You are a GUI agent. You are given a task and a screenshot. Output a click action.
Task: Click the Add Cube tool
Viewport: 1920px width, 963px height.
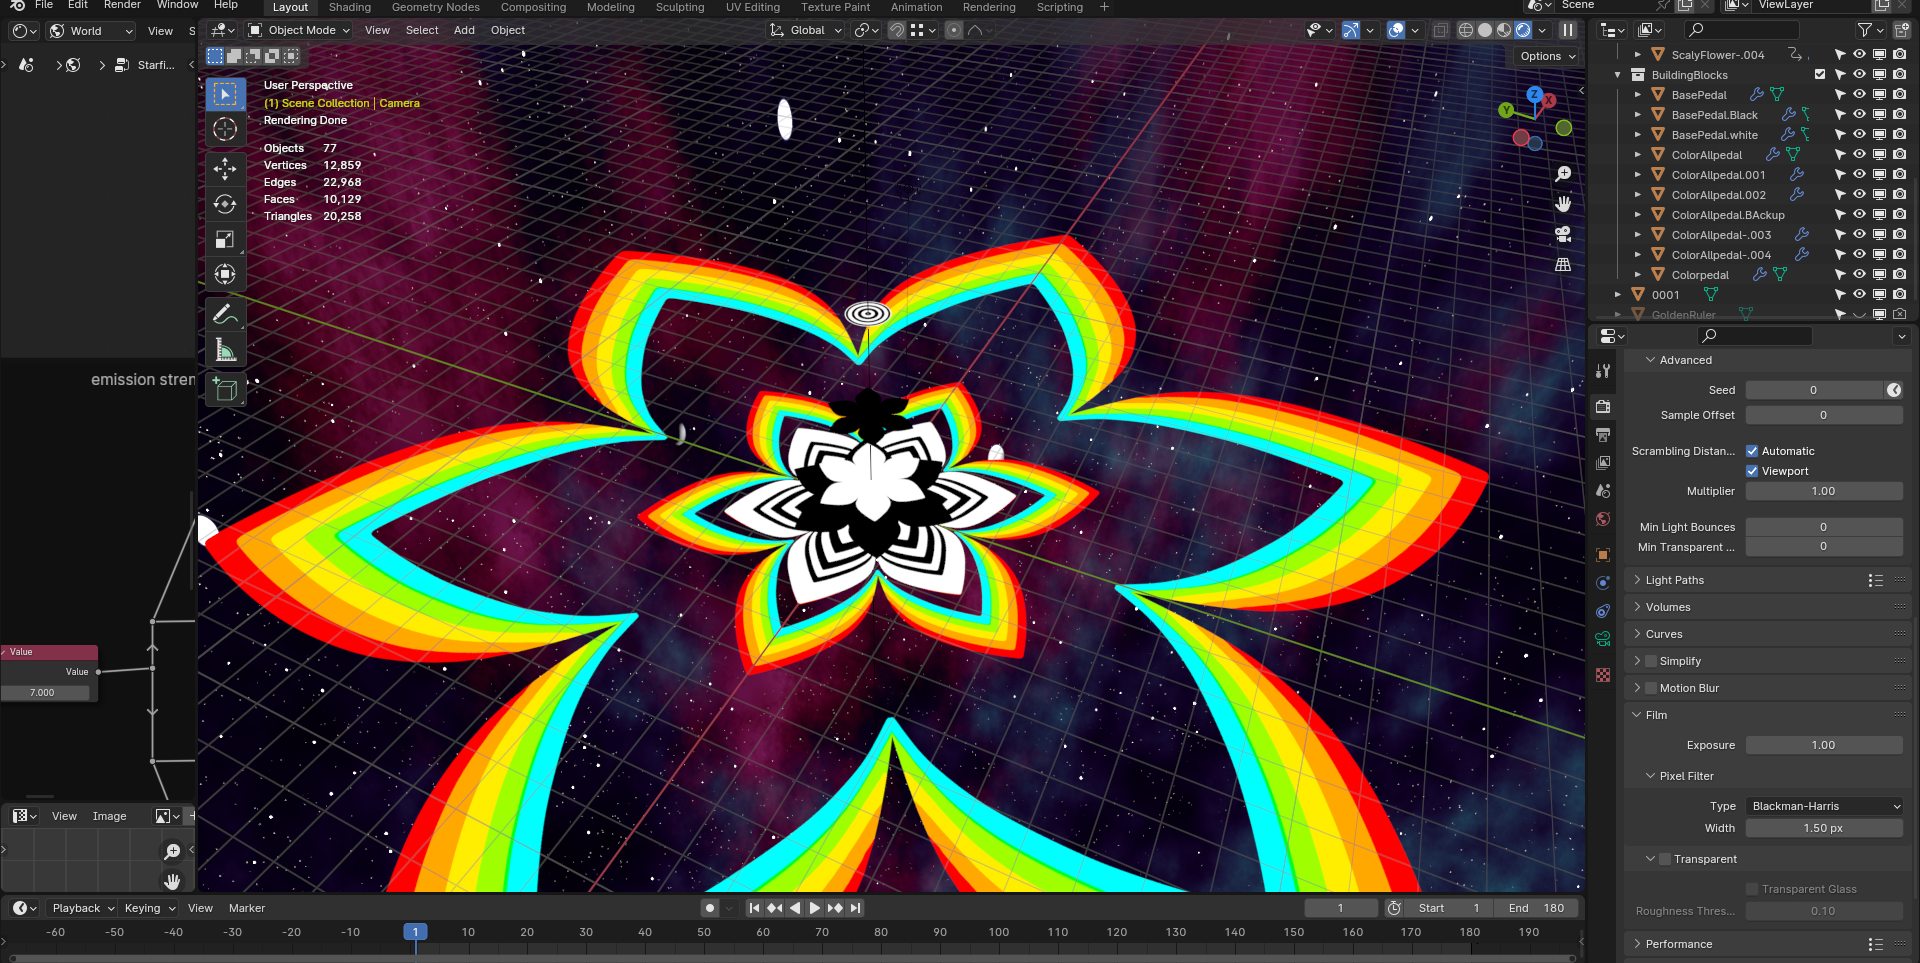tap(225, 390)
